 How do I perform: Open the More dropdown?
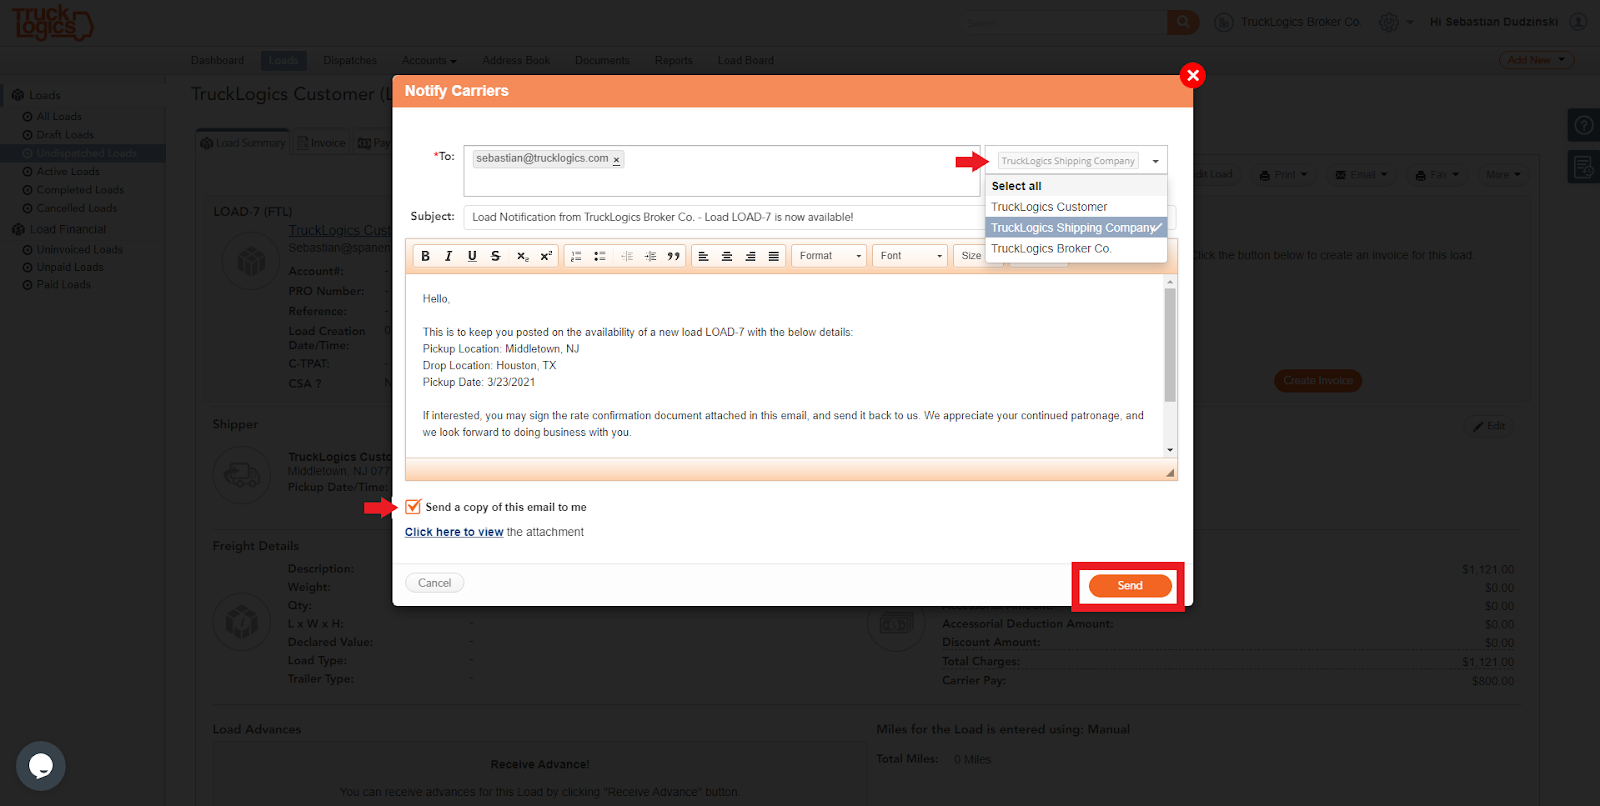point(1503,175)
